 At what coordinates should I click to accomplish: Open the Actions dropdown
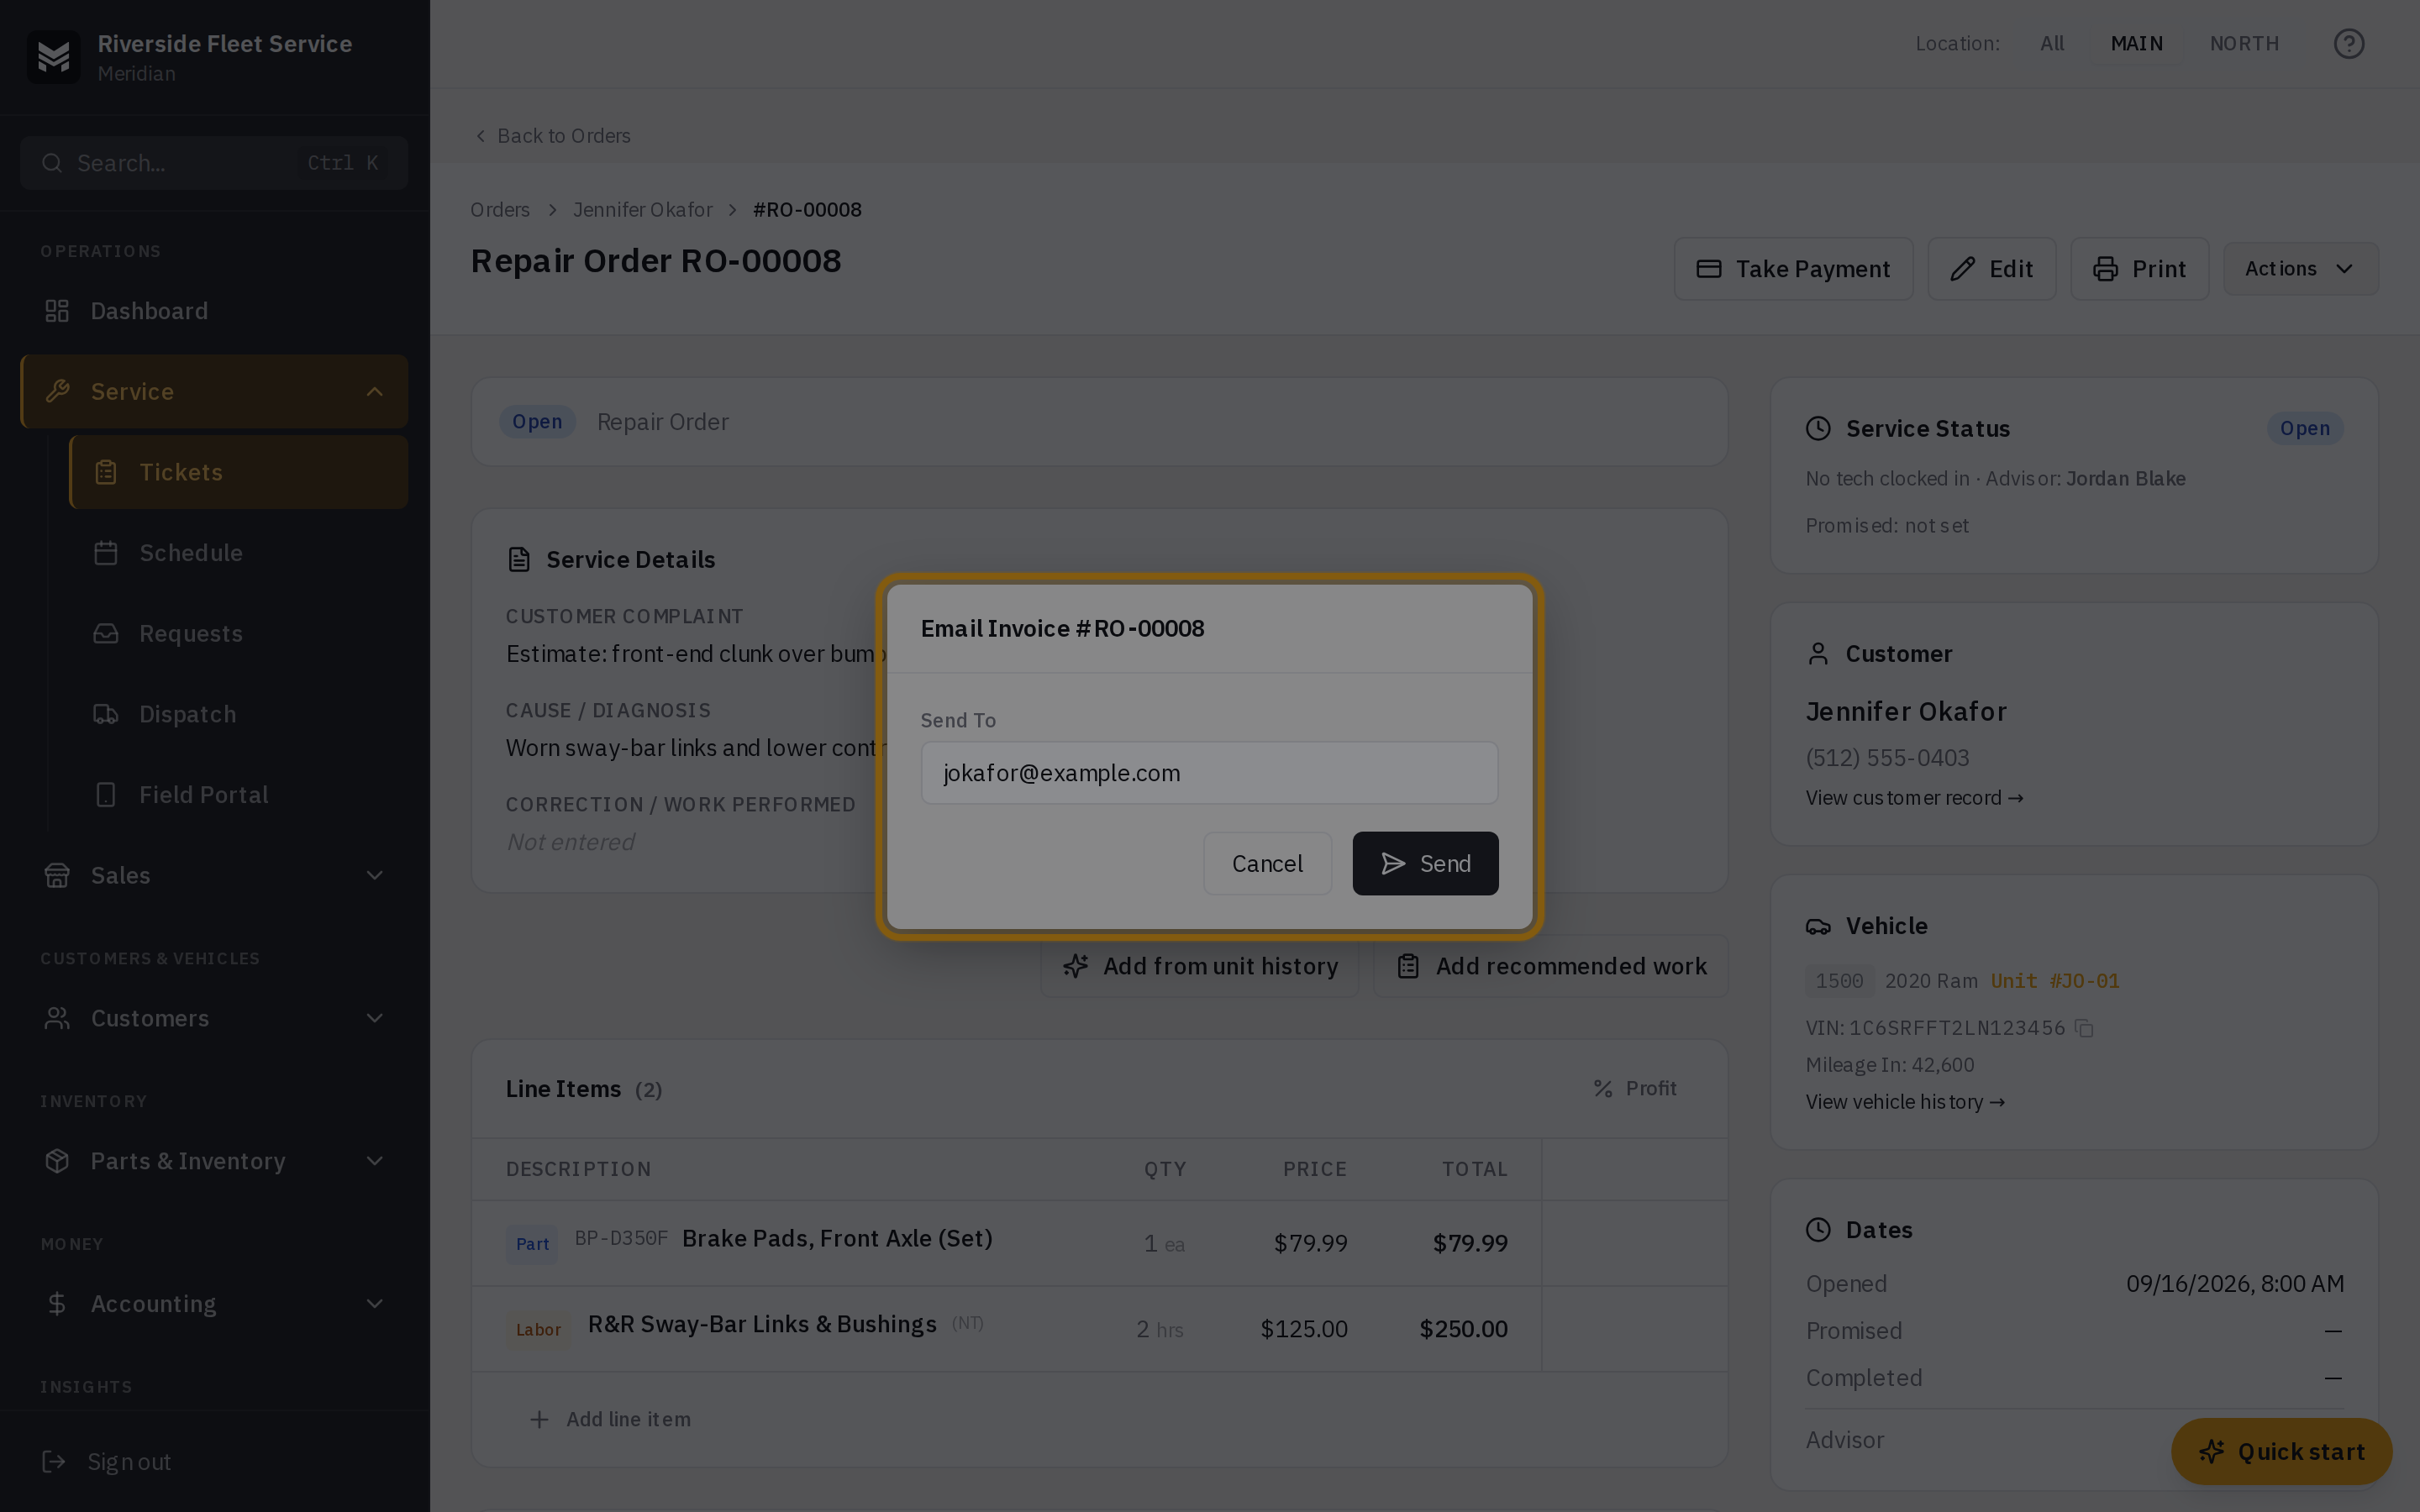click(x=2300, y=269)
